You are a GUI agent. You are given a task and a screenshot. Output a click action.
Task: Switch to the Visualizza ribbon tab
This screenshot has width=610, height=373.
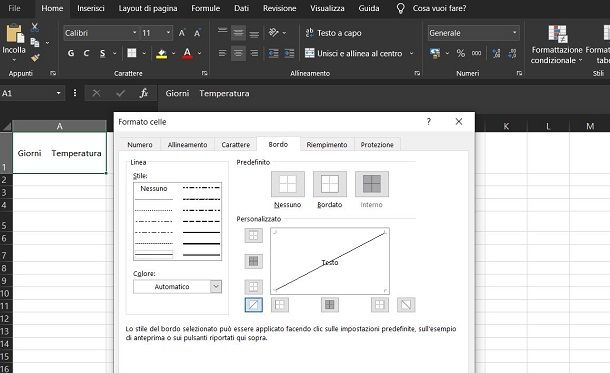coord(327,8)
